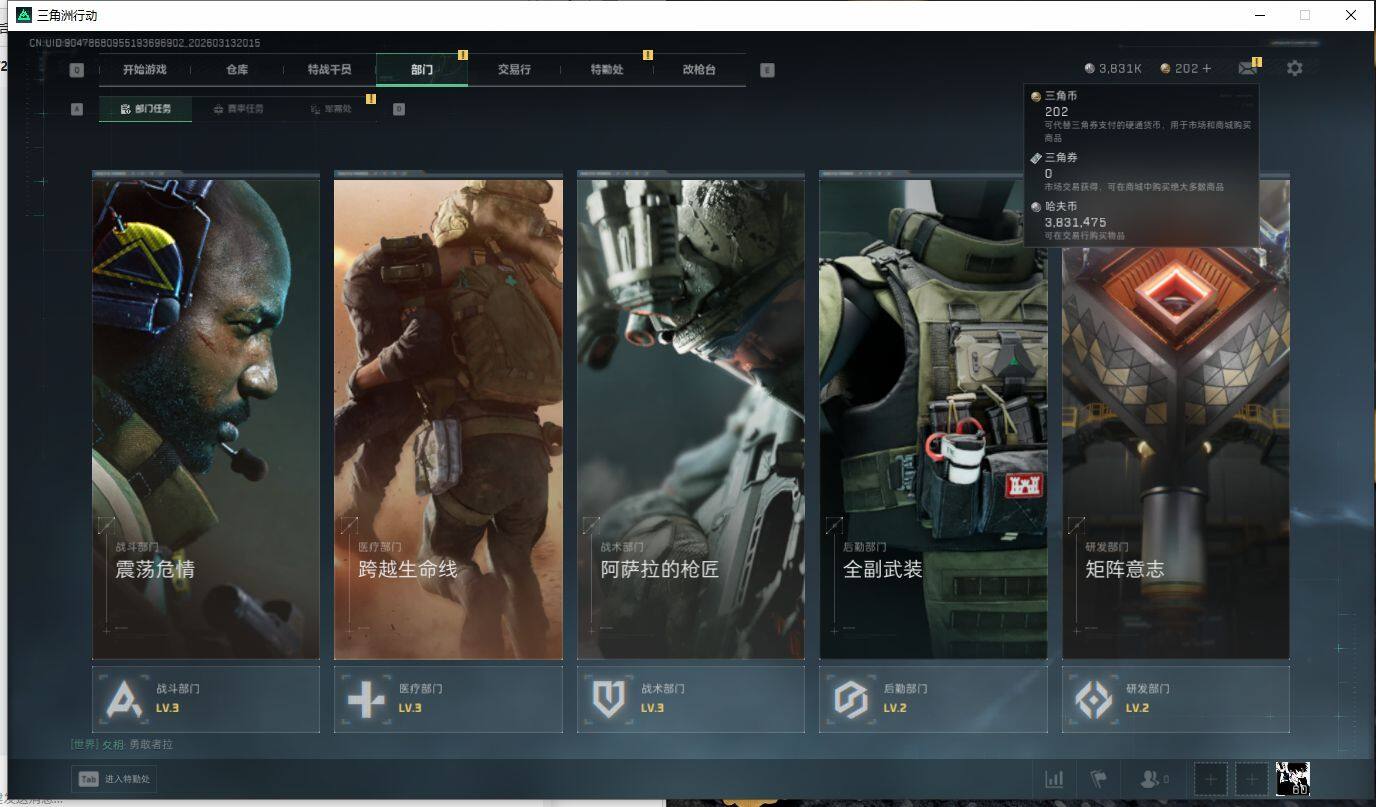
Task: Switch to the 改枪台 tab
Action: (x=699, y=70)
